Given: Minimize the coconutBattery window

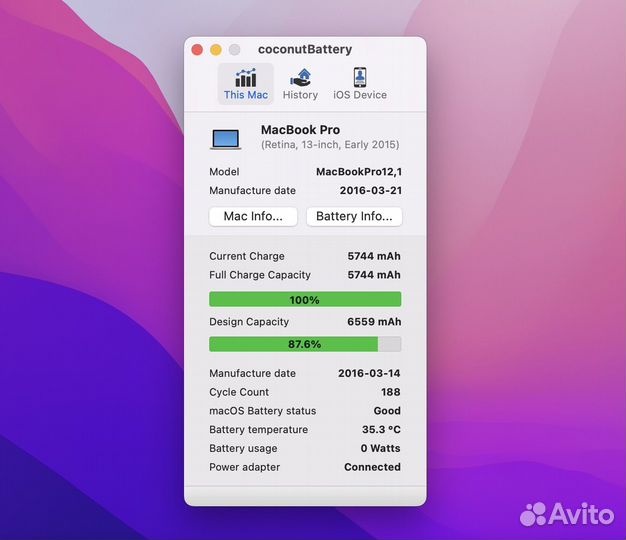Looking at the screenshot, I should [216, 49].
